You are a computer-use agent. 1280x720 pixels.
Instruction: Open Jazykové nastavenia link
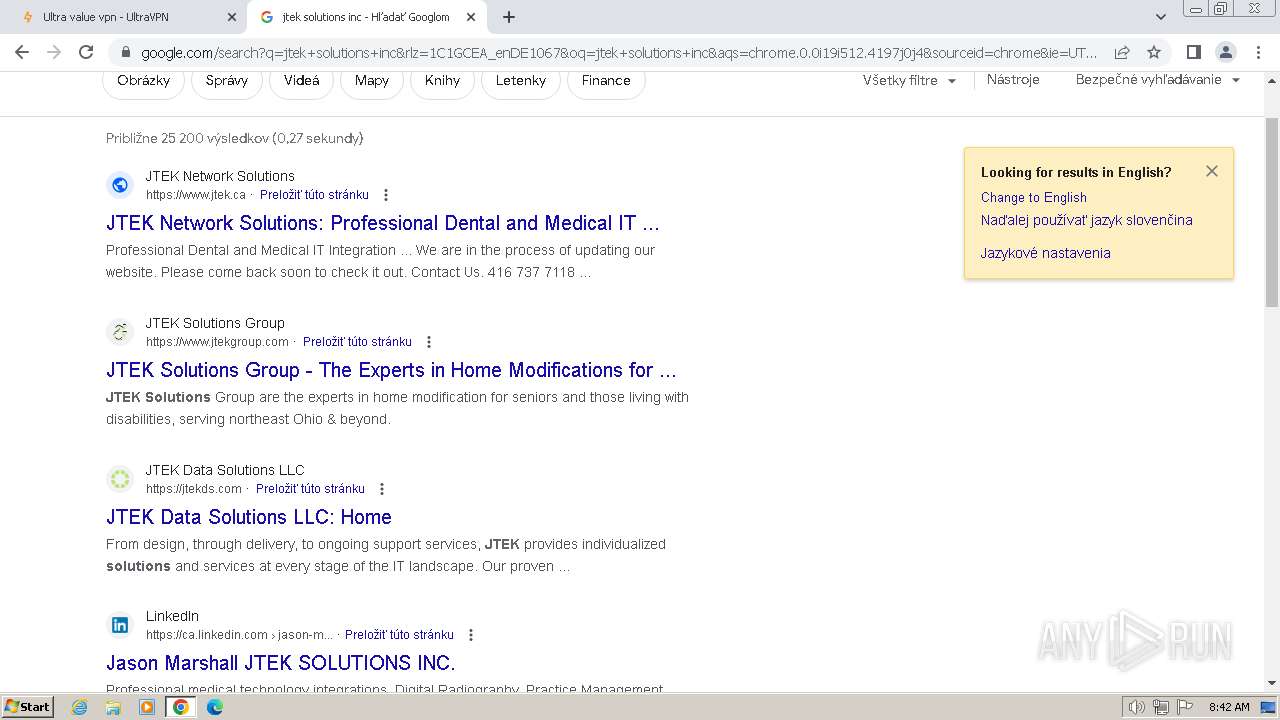point(1046,253)
